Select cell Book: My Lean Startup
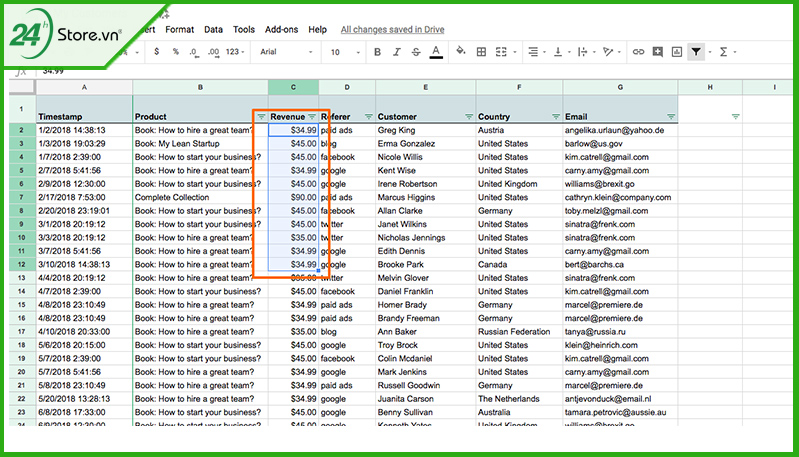 pos(200,144)
